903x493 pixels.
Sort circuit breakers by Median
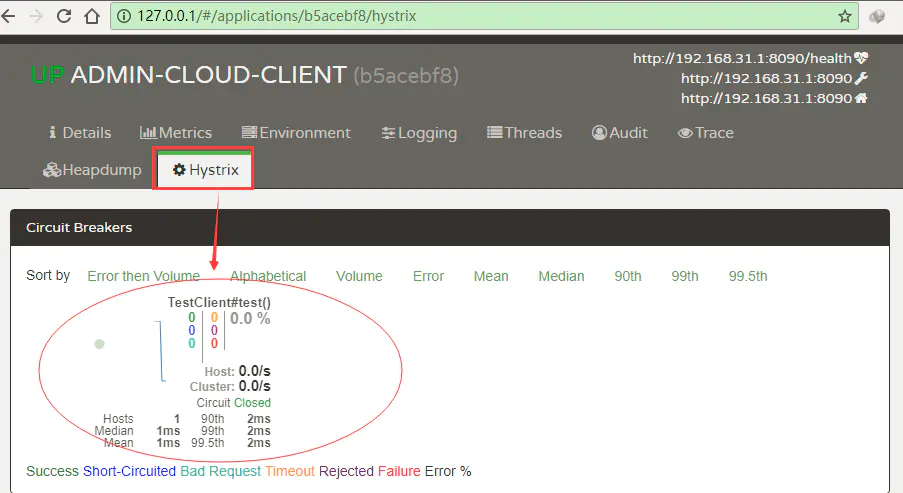pos(561,276)
